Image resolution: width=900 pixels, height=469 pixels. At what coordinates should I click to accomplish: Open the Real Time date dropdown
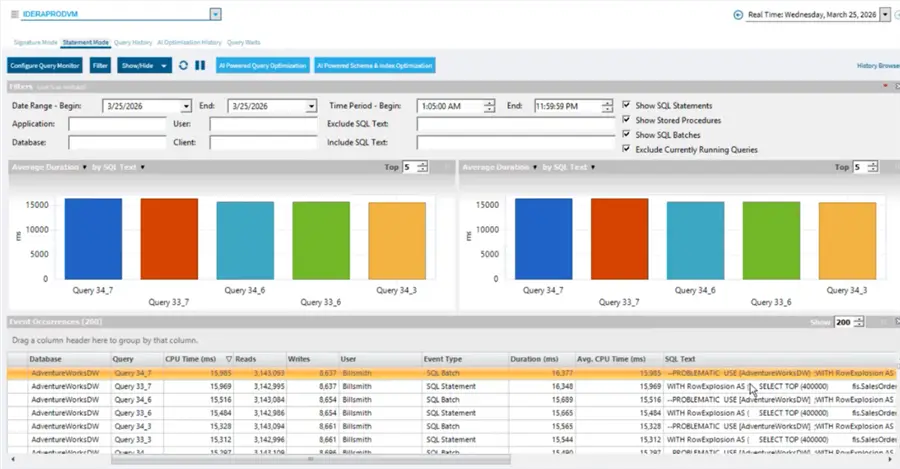click(x=885, y=15)
